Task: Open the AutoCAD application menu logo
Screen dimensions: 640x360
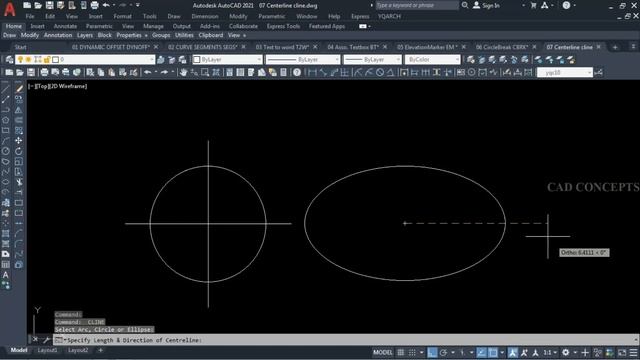Action: tap(9, 9)
